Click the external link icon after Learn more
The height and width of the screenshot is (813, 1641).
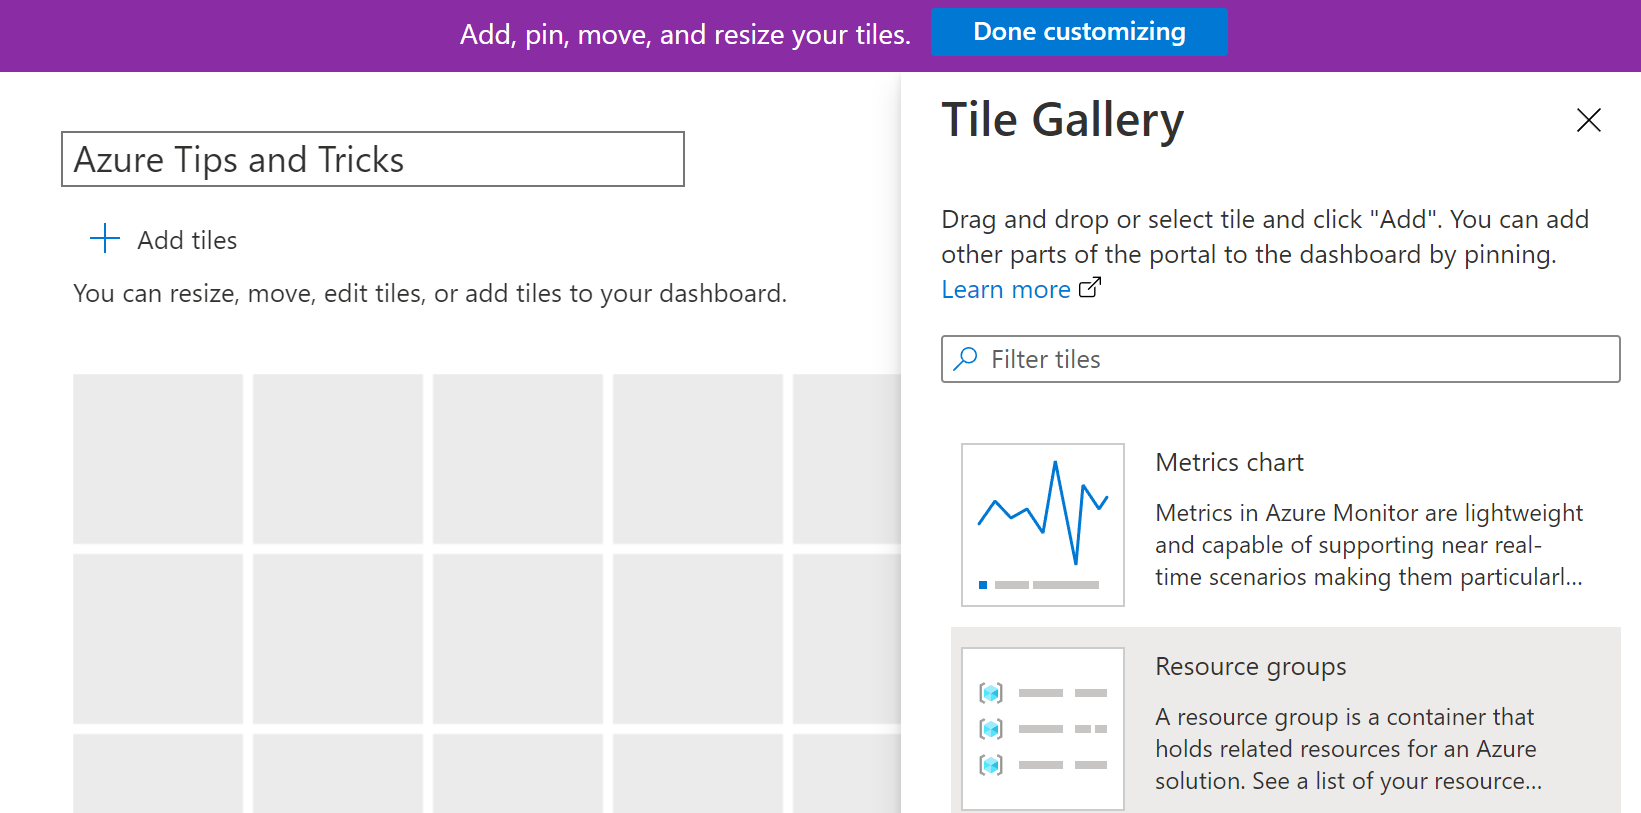pyautogui.click(x=1090, y=288)
